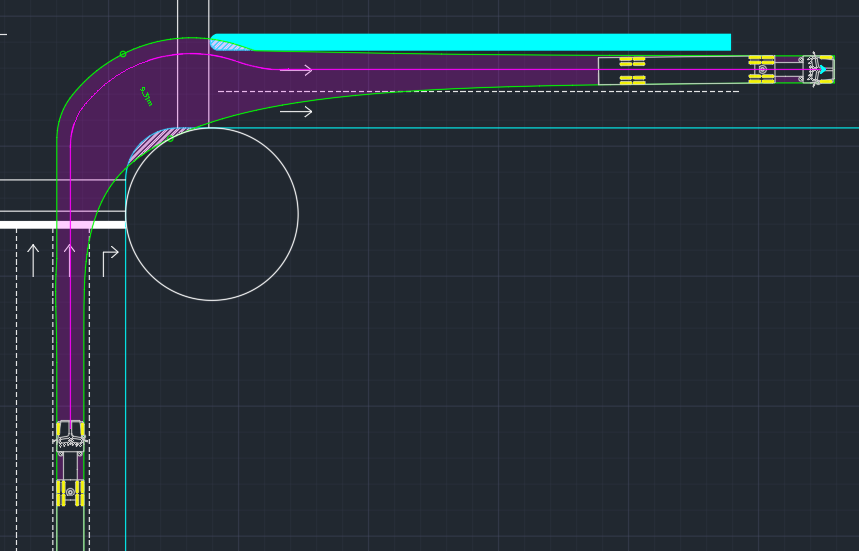Select the small green node on the outer curve

123,54
